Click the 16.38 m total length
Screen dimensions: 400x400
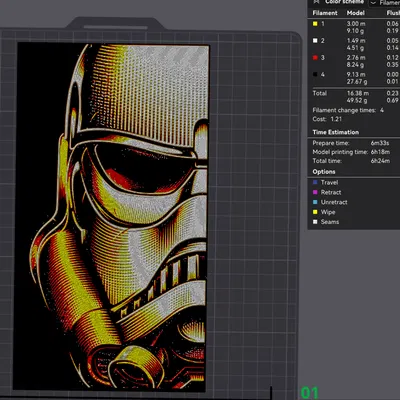pos(358,93)
